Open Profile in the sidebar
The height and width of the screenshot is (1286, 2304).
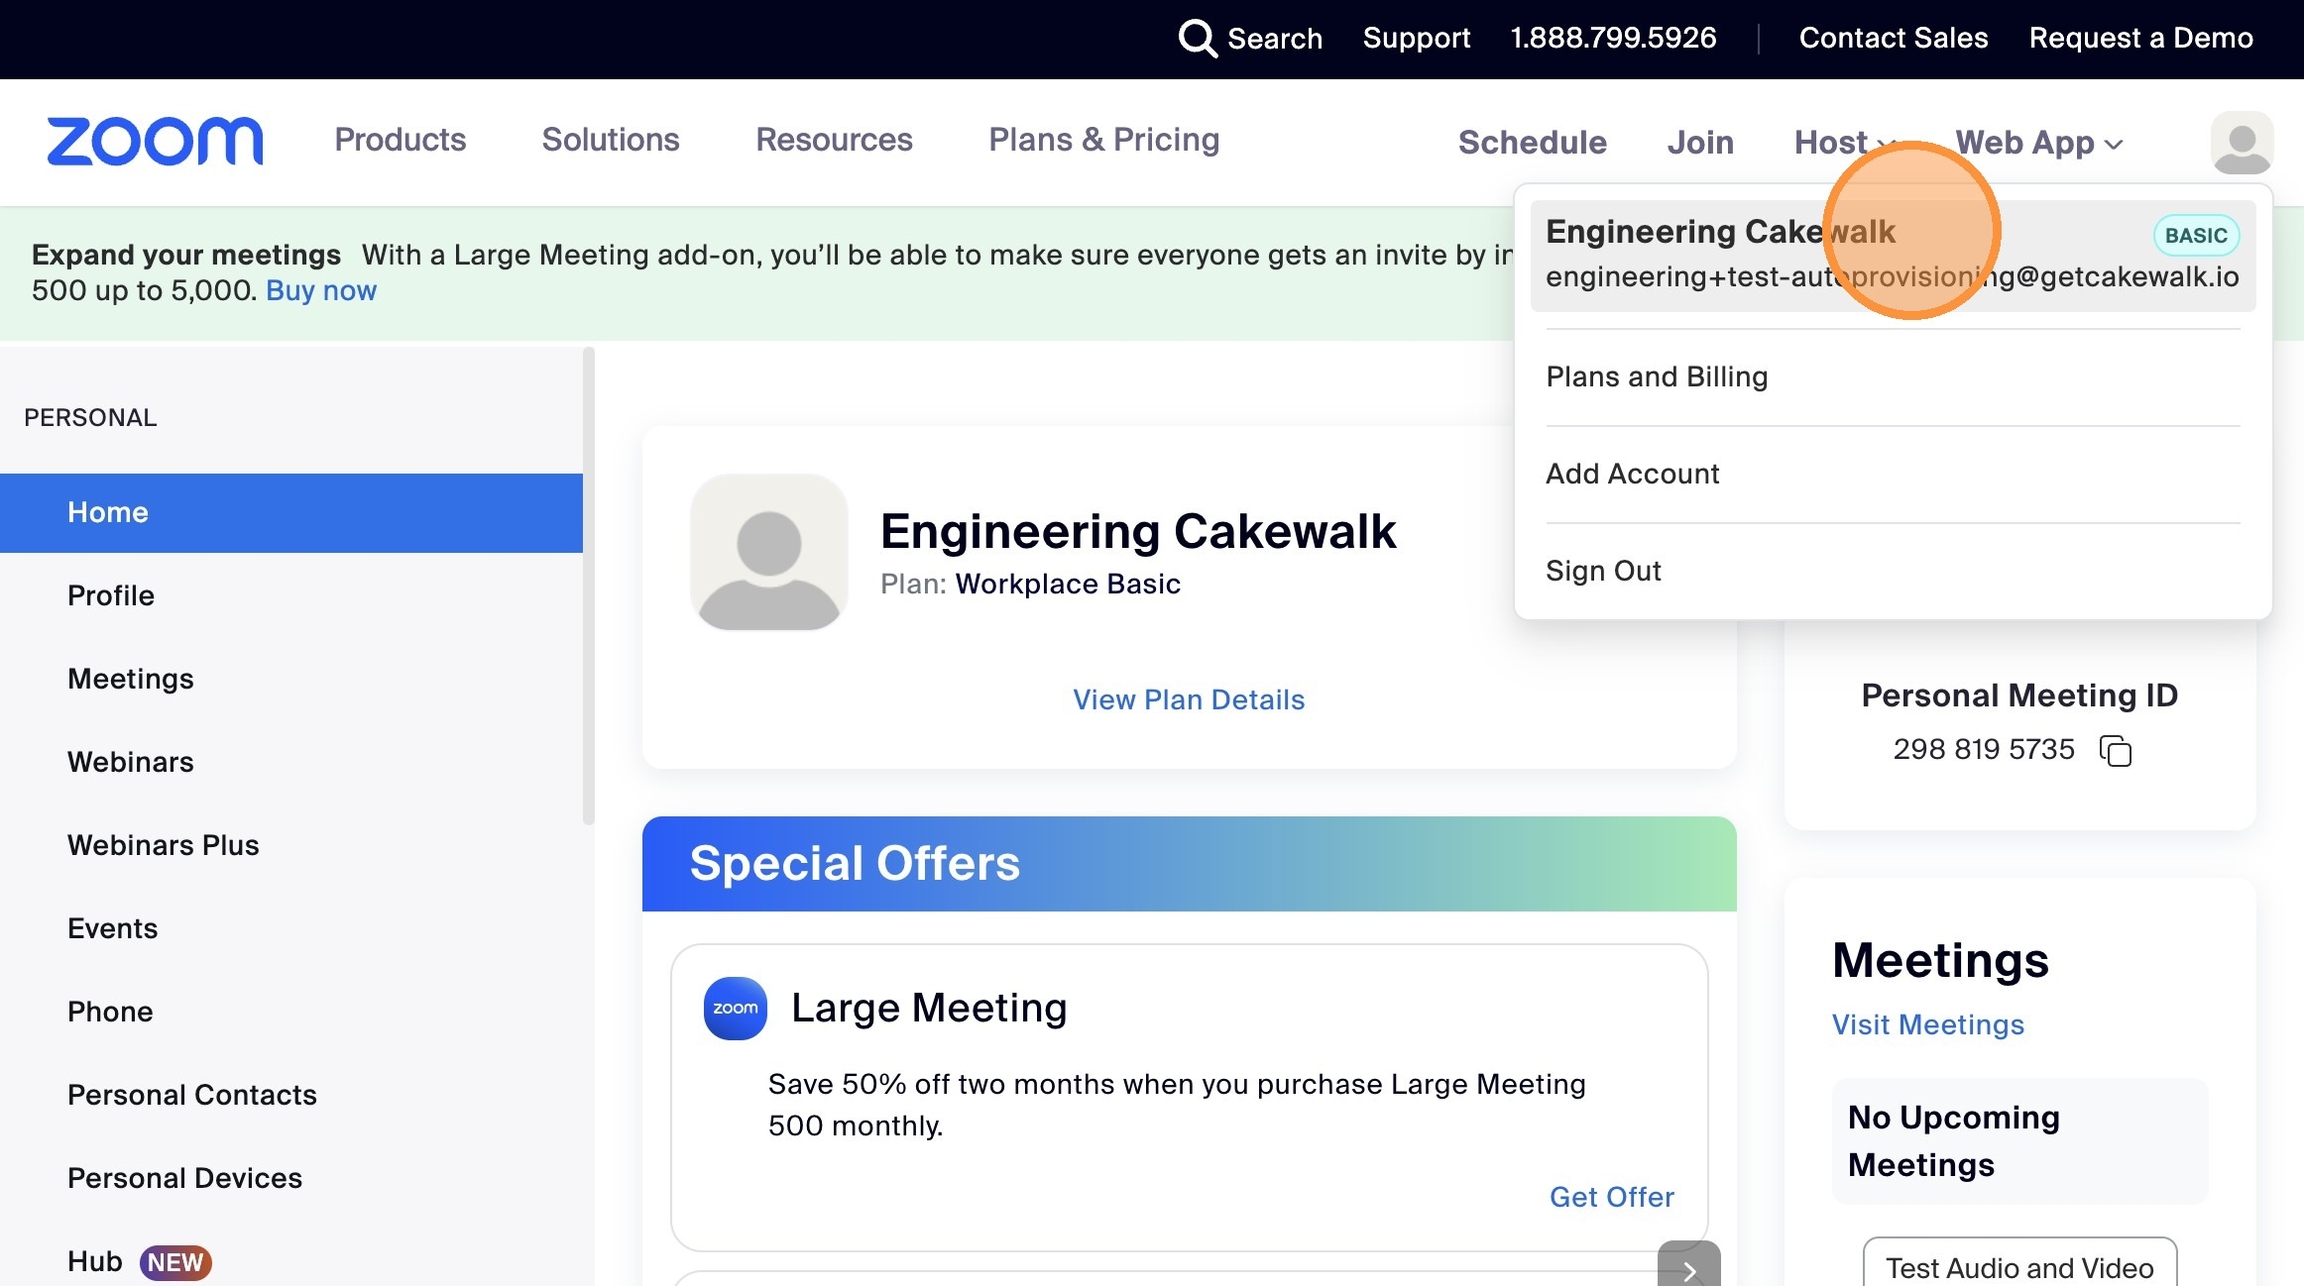coord(111,595)
